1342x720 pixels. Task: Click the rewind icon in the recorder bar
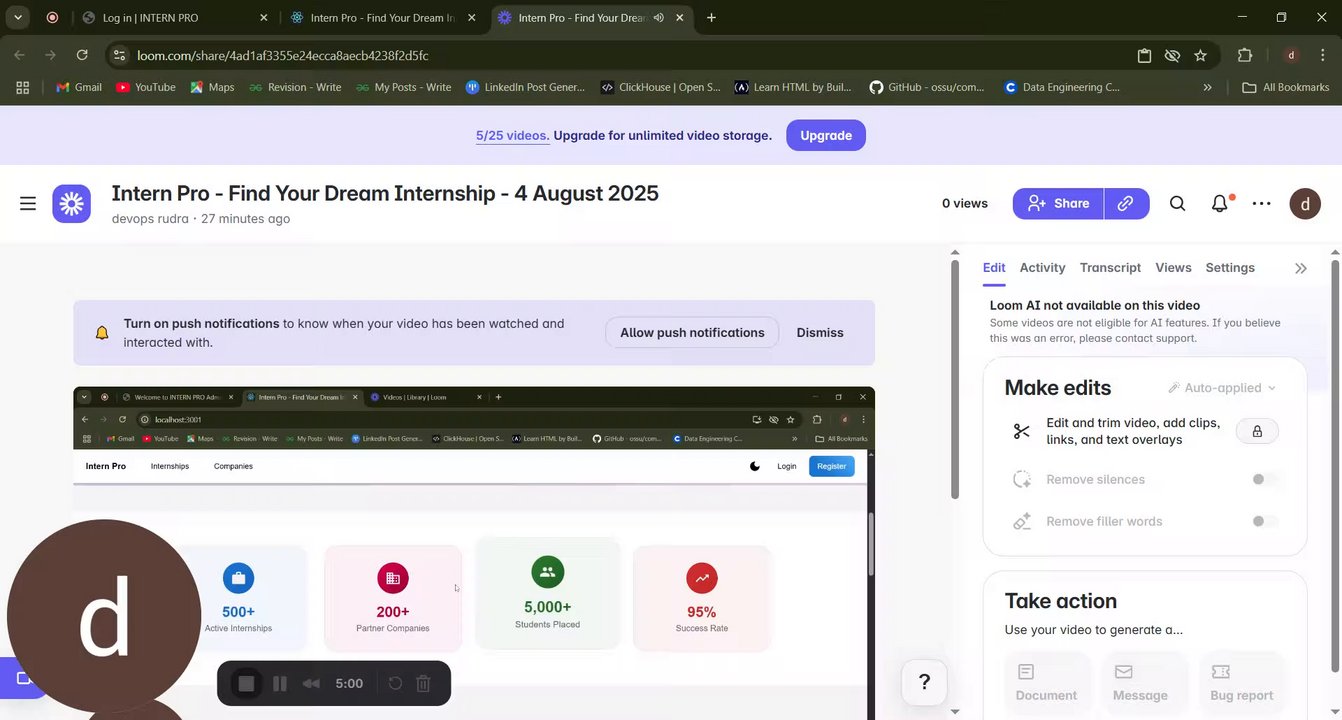tap(312, 684)
